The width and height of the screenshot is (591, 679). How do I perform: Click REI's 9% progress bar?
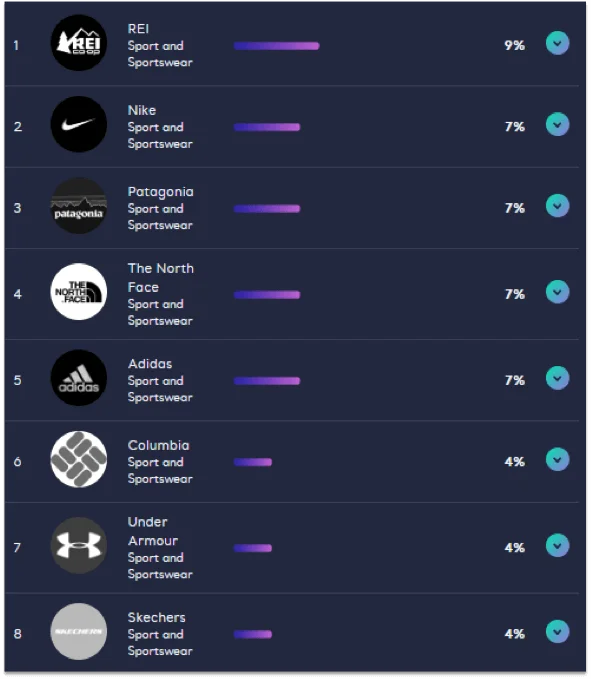point(277,46)
